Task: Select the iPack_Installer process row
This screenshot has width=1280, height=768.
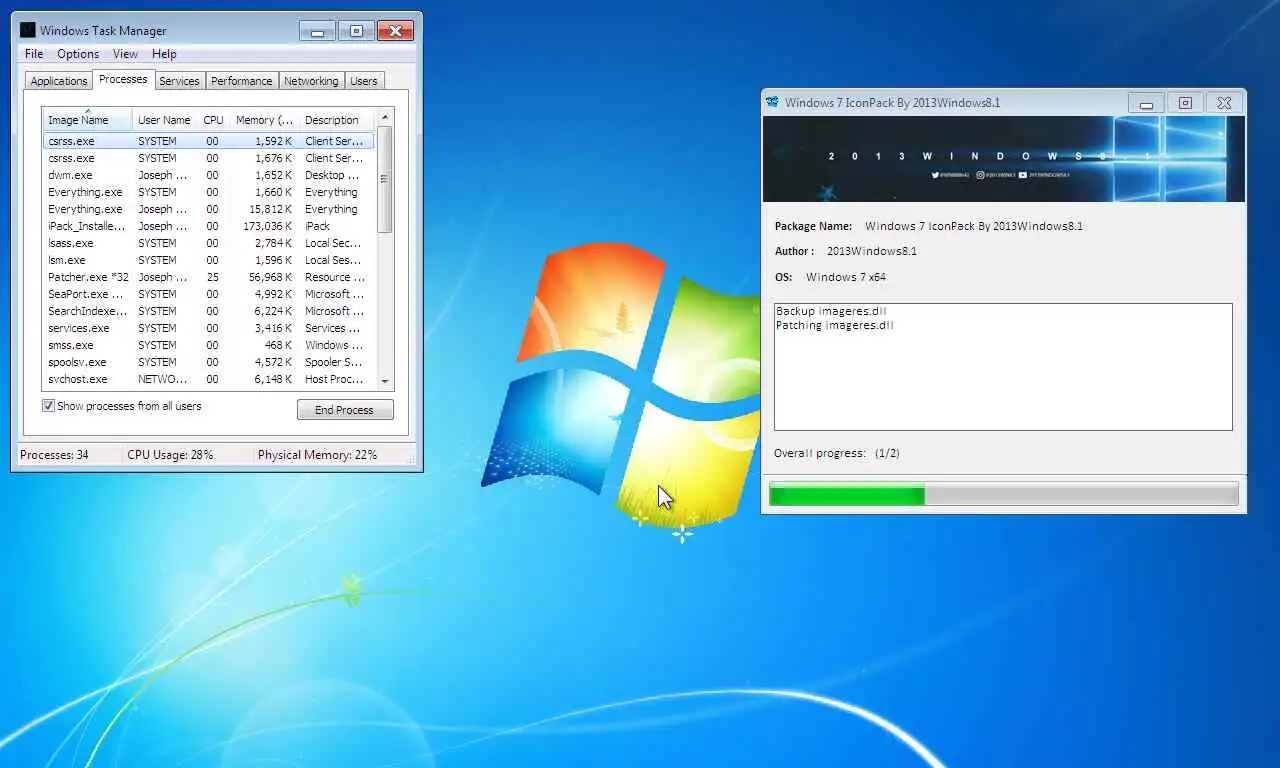Action: click(x=208, y=226)
